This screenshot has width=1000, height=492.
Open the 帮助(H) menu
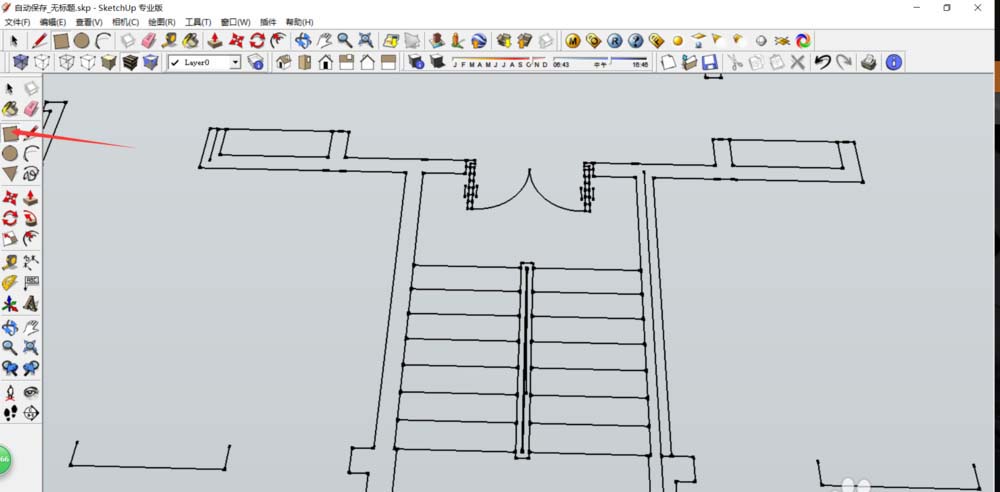(x=299, y=22)
